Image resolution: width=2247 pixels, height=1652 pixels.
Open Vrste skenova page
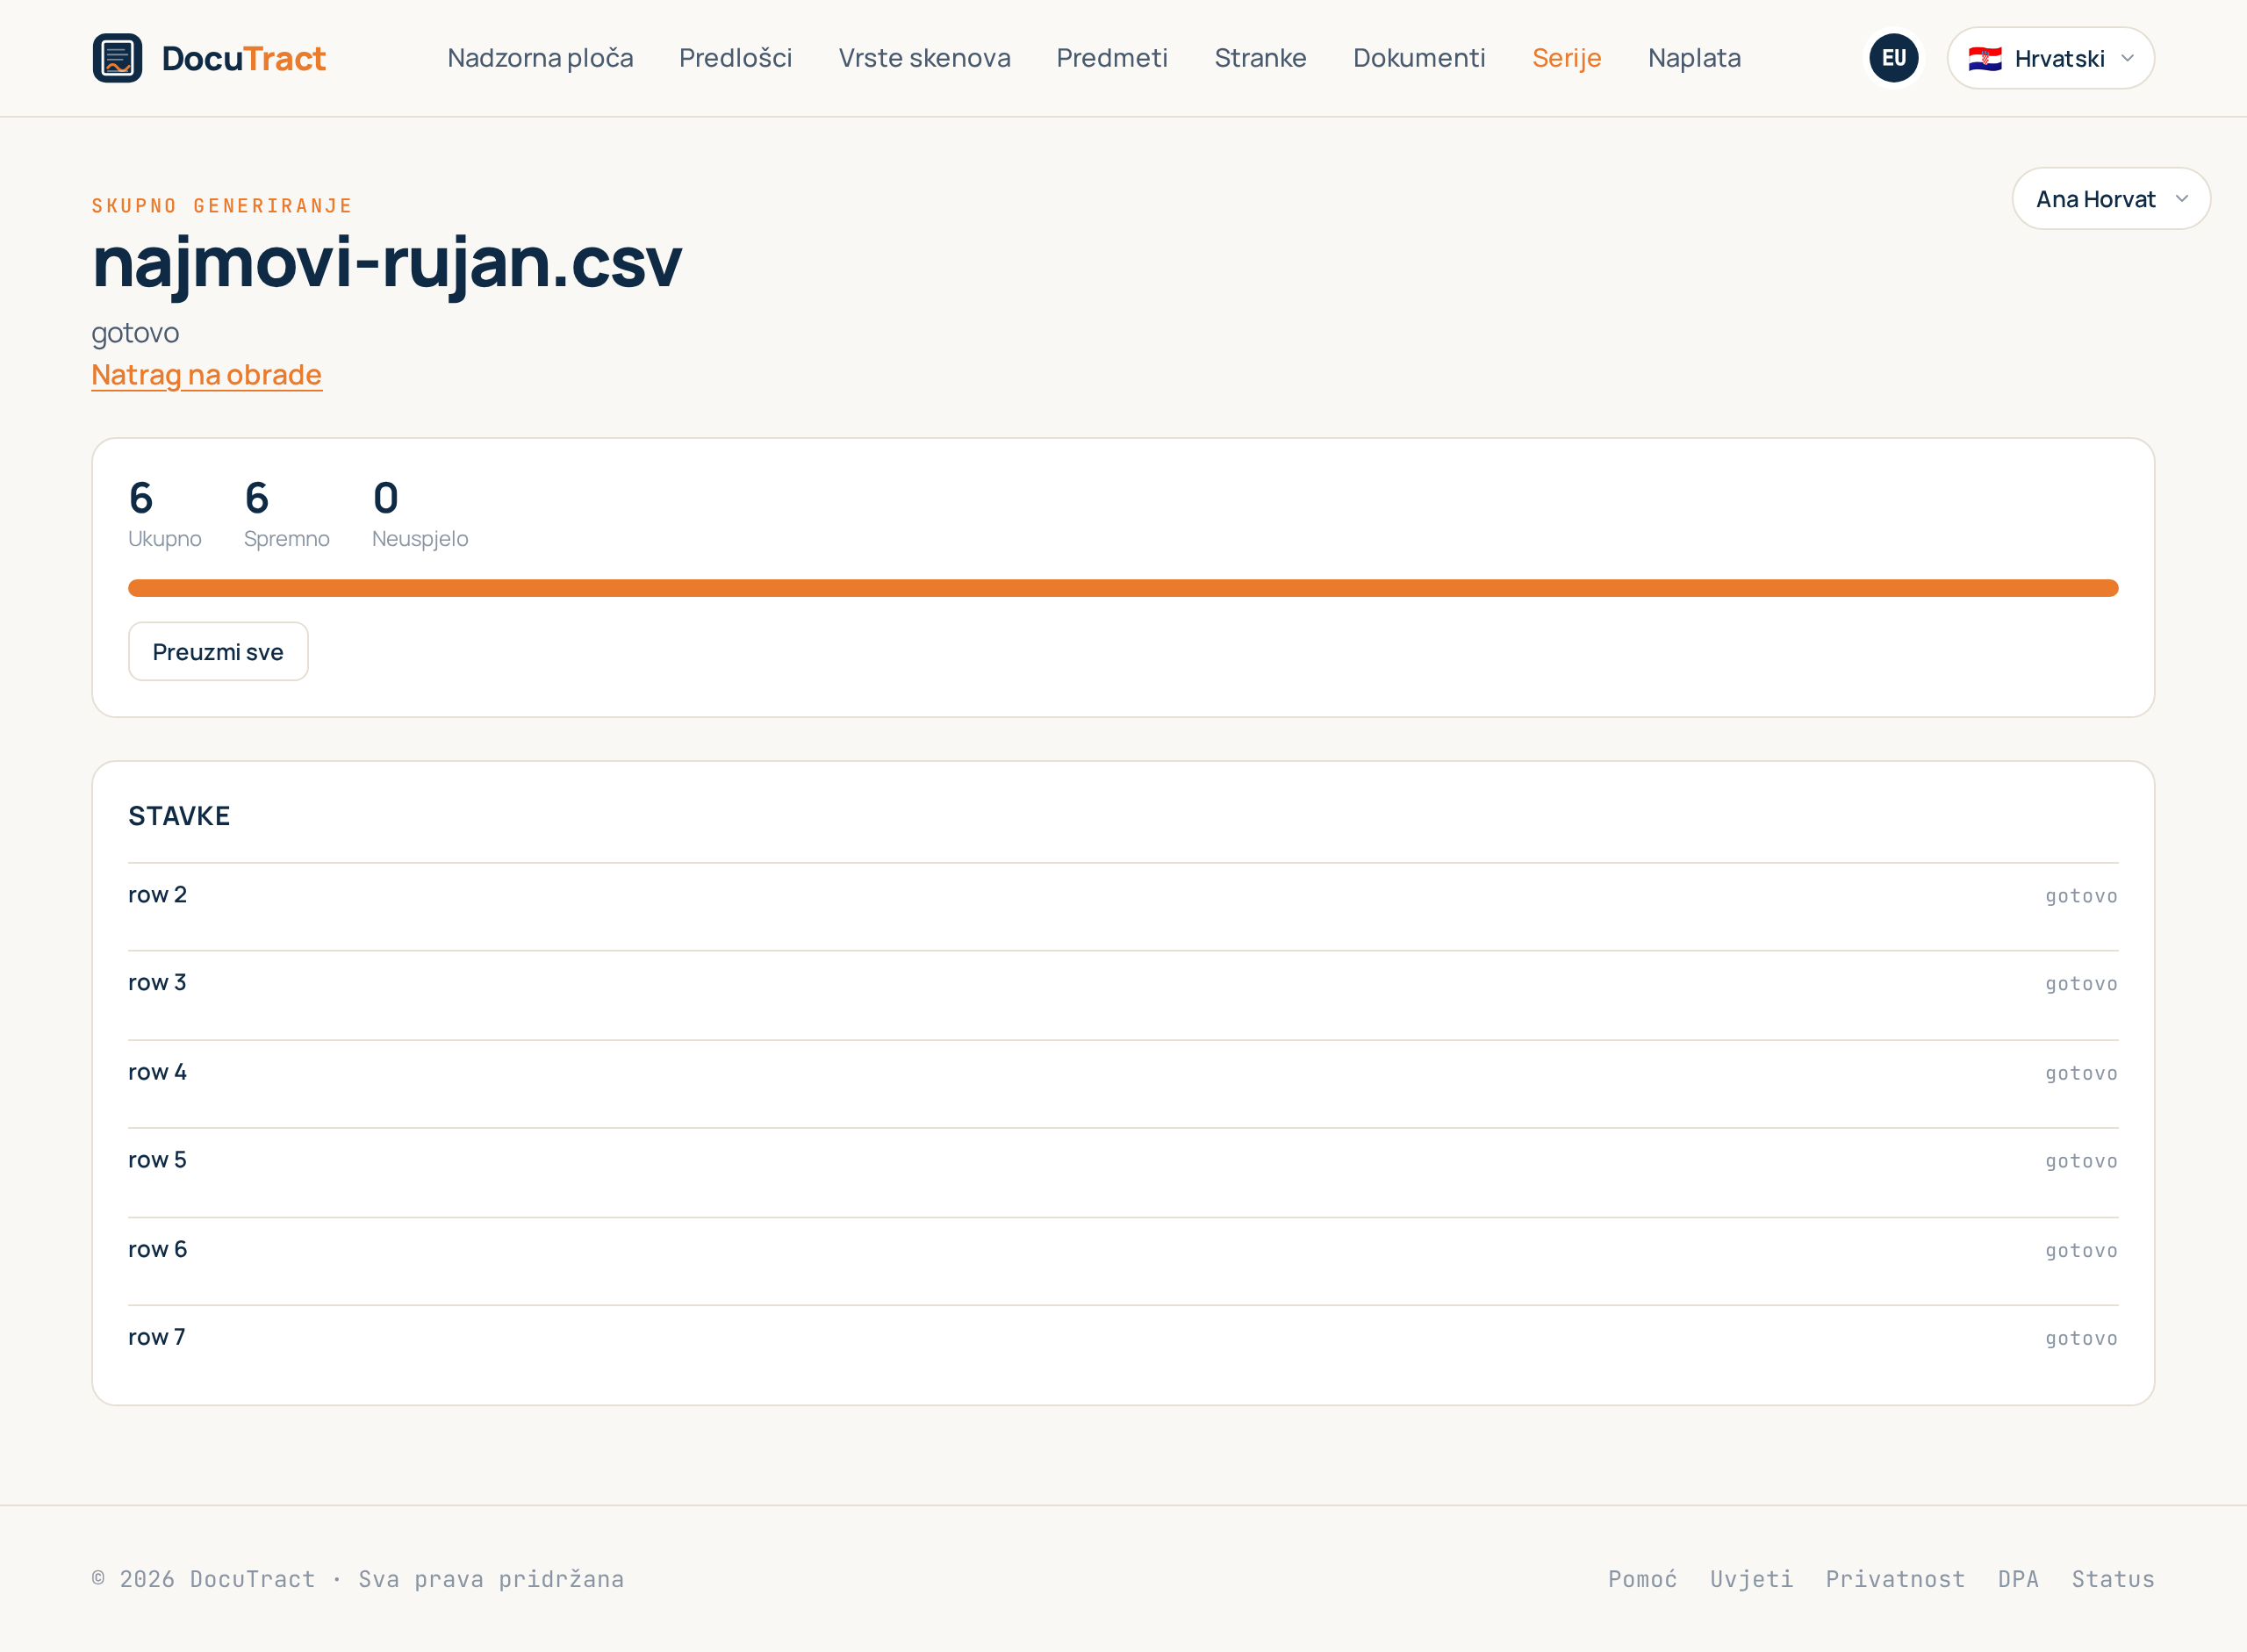(924, 58)
